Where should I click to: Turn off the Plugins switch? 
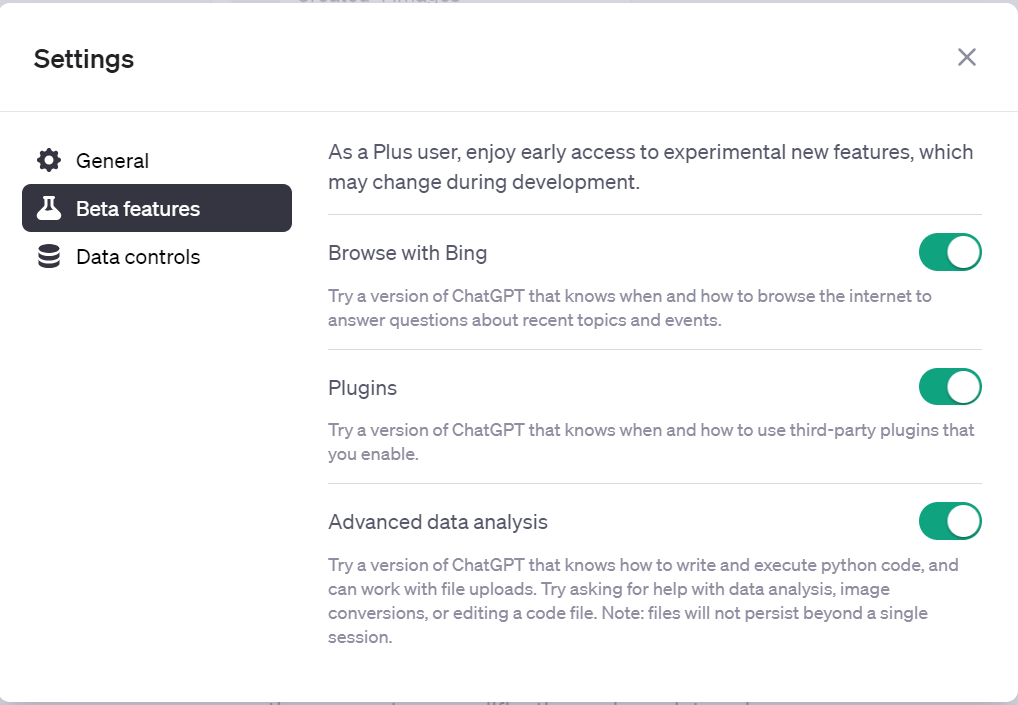tap(950, 386)
